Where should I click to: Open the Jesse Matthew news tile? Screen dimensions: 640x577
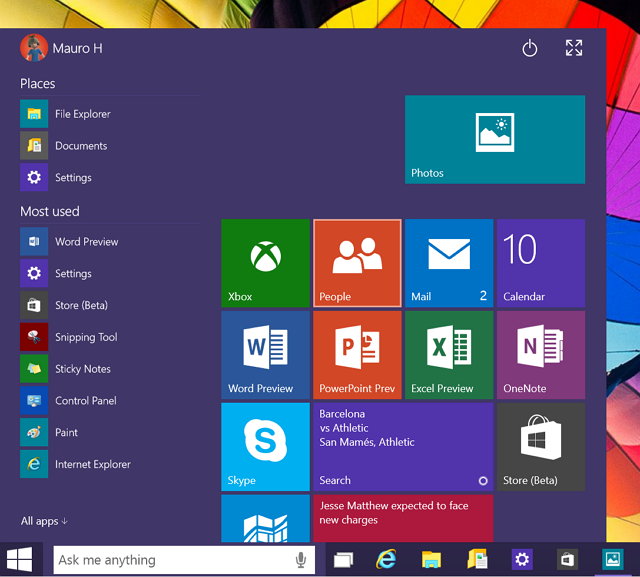tap(403, 519)
